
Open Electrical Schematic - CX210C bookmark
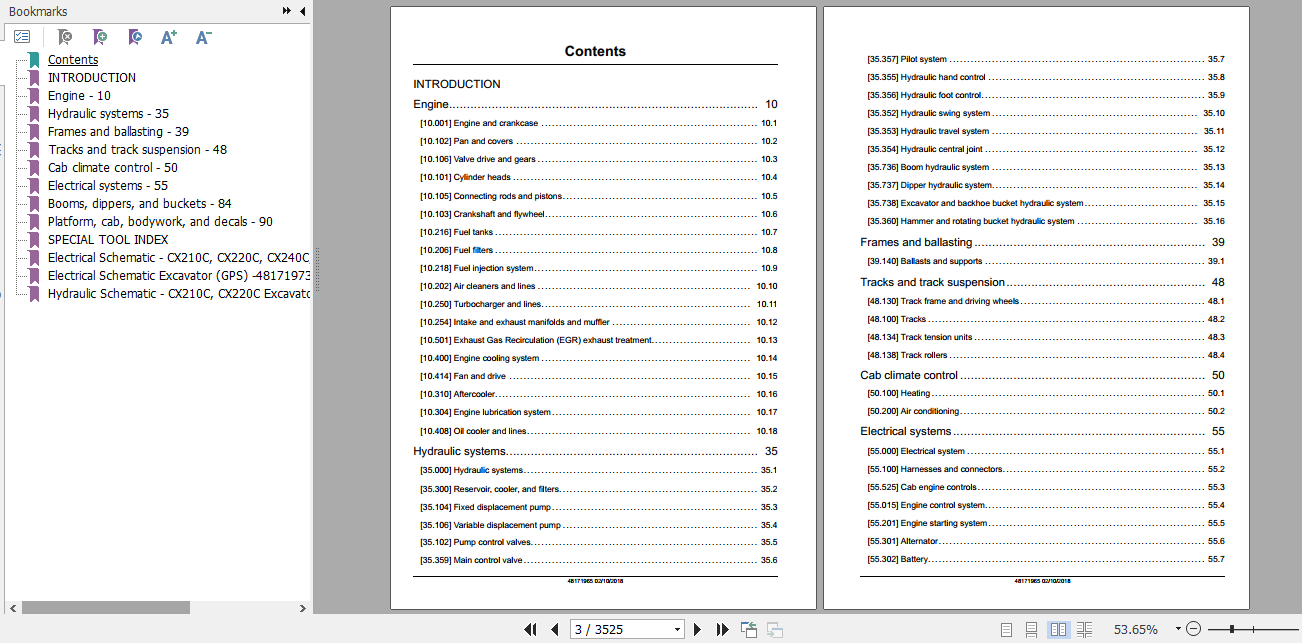click(179, 258)
